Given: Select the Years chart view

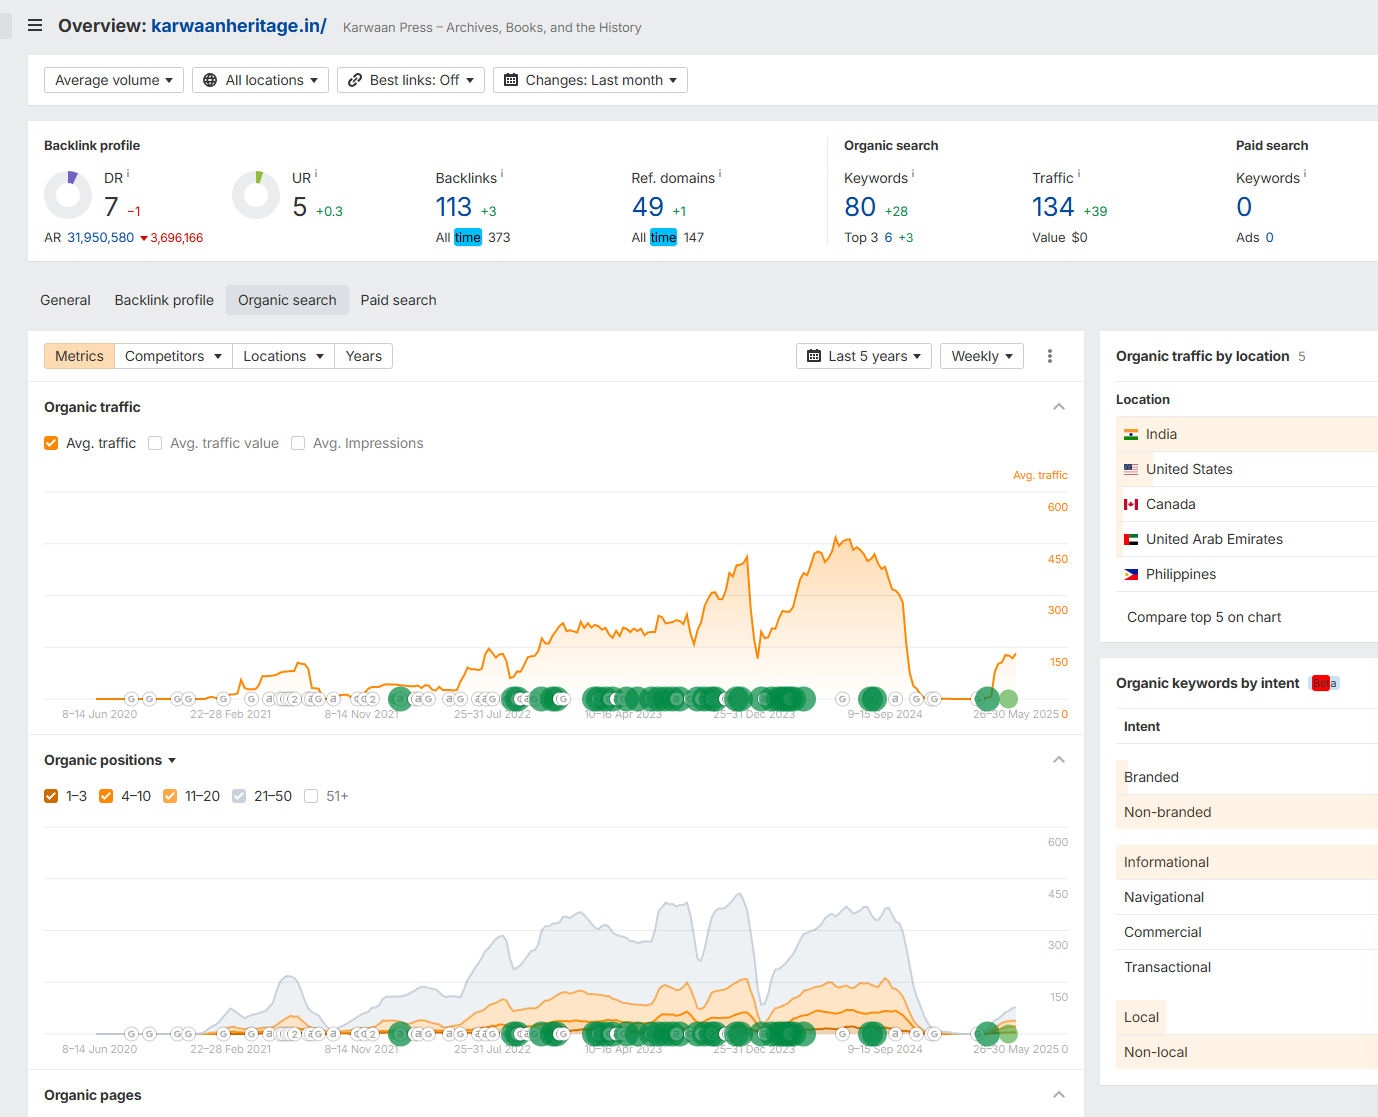Looking at the screenshot, I should 363,356.
